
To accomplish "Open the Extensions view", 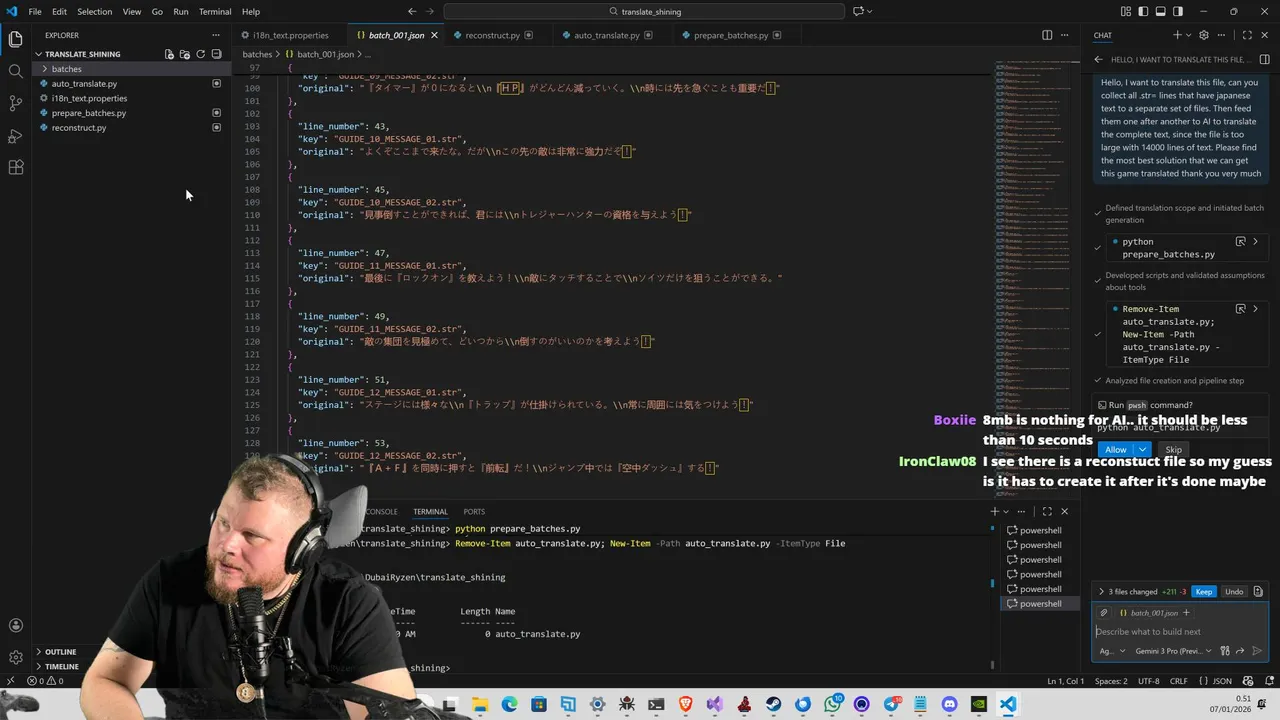I will pyautogui.click(x=15, y=167).
